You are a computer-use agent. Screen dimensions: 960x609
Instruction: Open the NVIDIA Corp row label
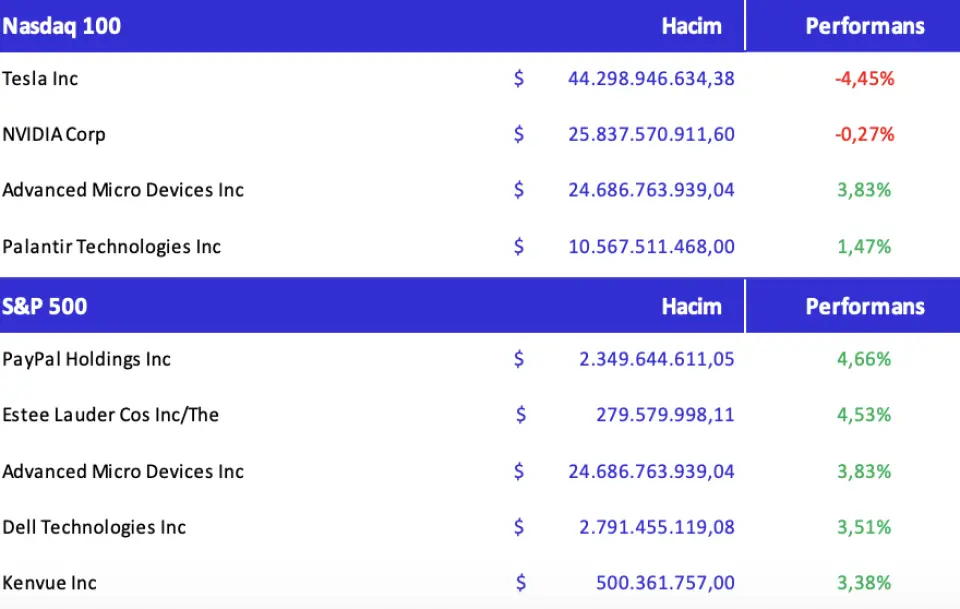[54, 134]
